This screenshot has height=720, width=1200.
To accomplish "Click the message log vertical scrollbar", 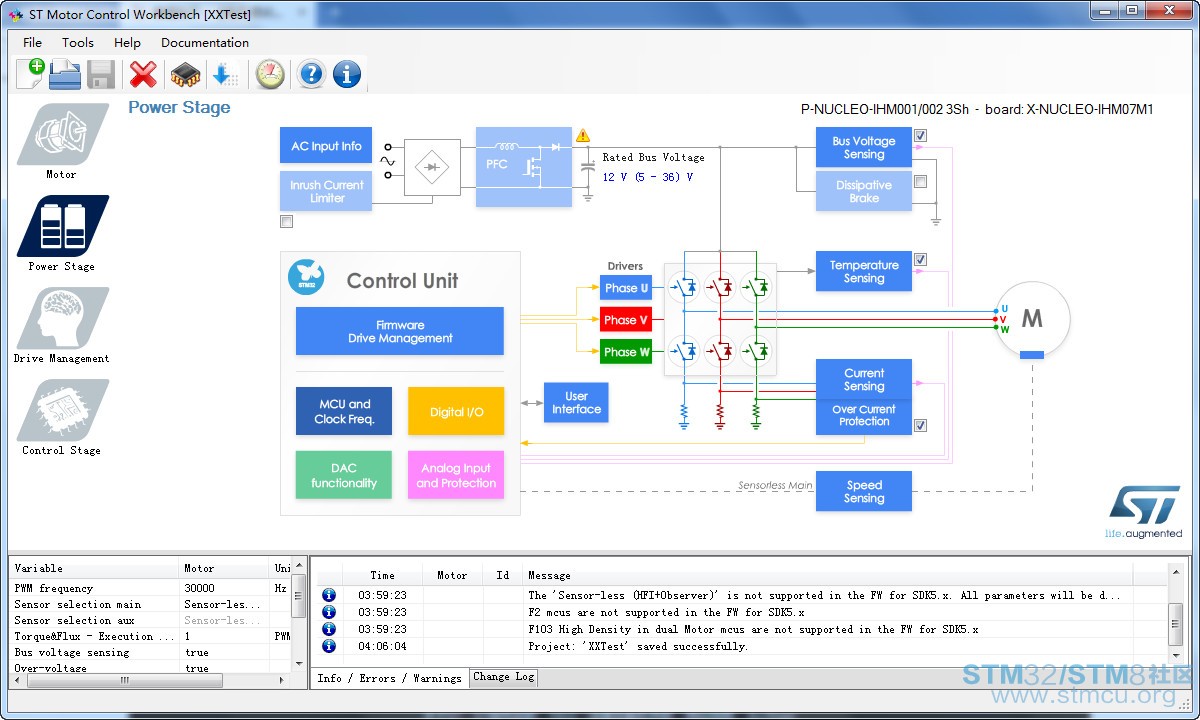I will click(1176, 614).
